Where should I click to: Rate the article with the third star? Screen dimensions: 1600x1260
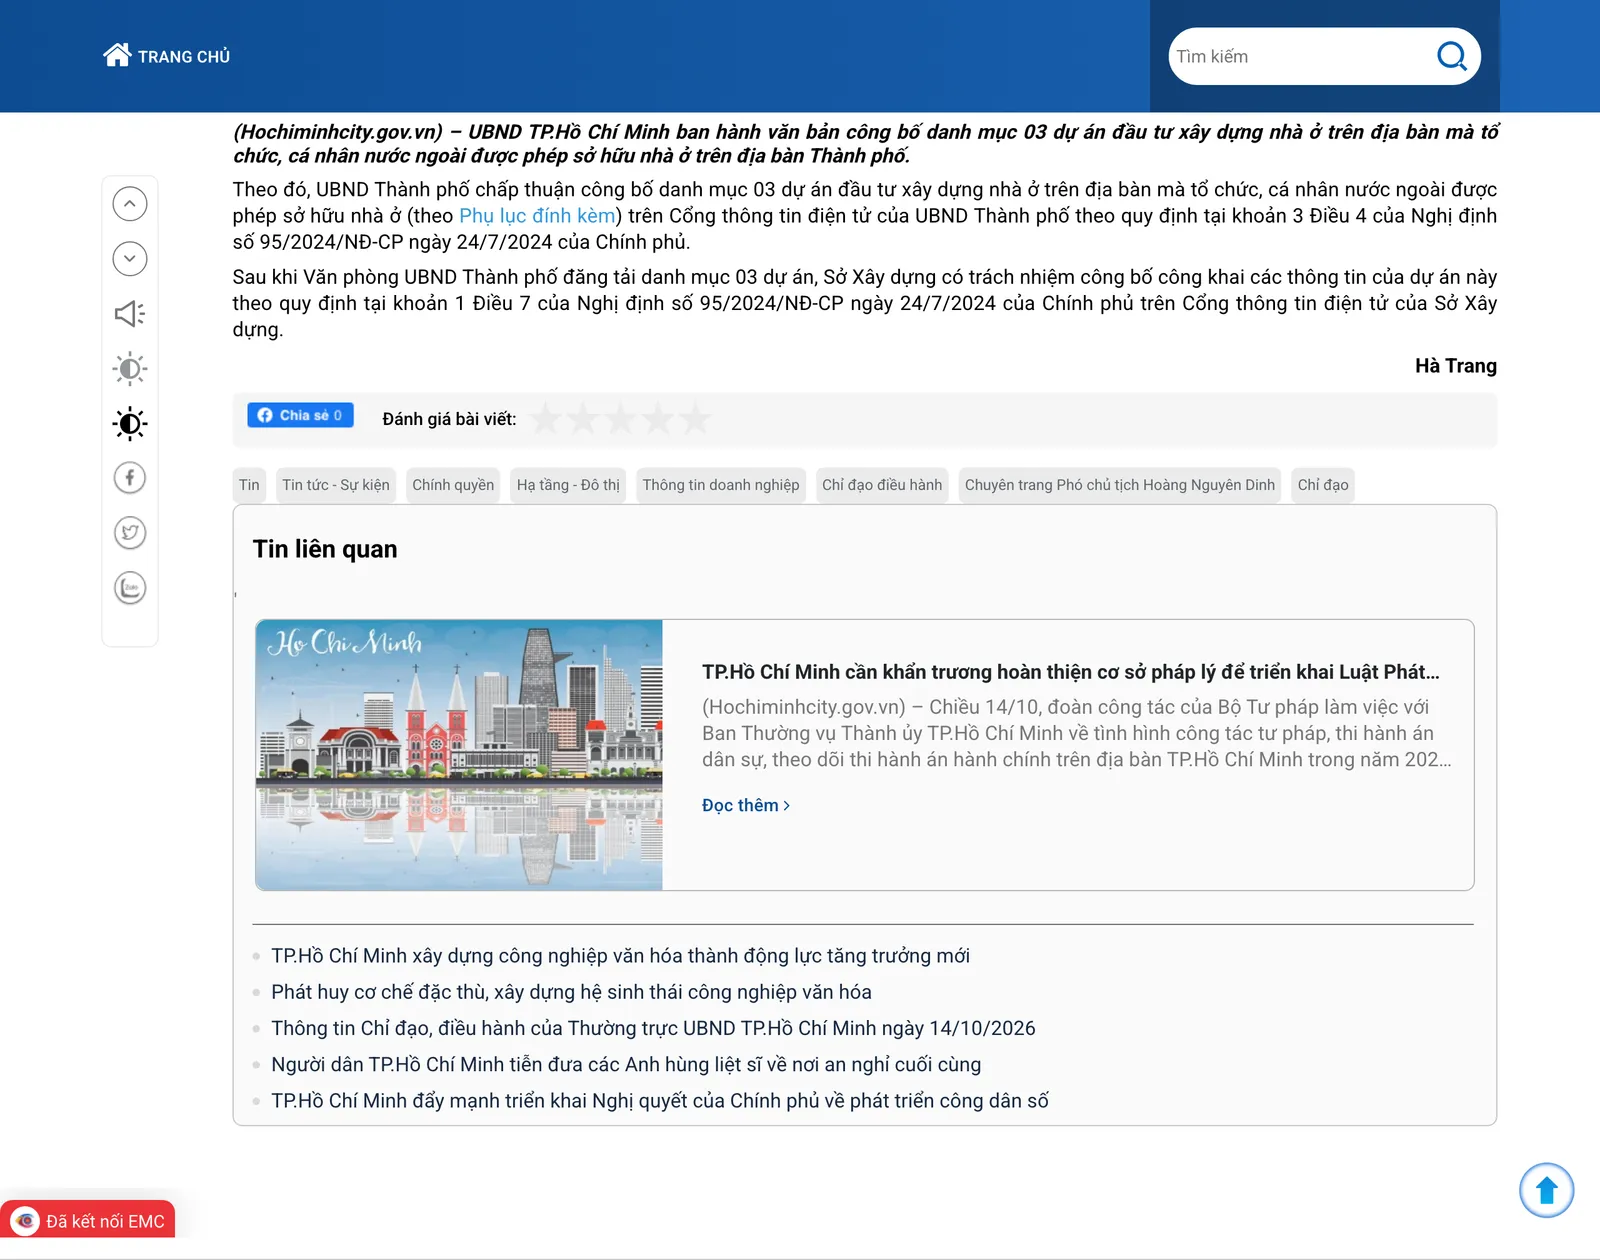[x=620, y=419]
